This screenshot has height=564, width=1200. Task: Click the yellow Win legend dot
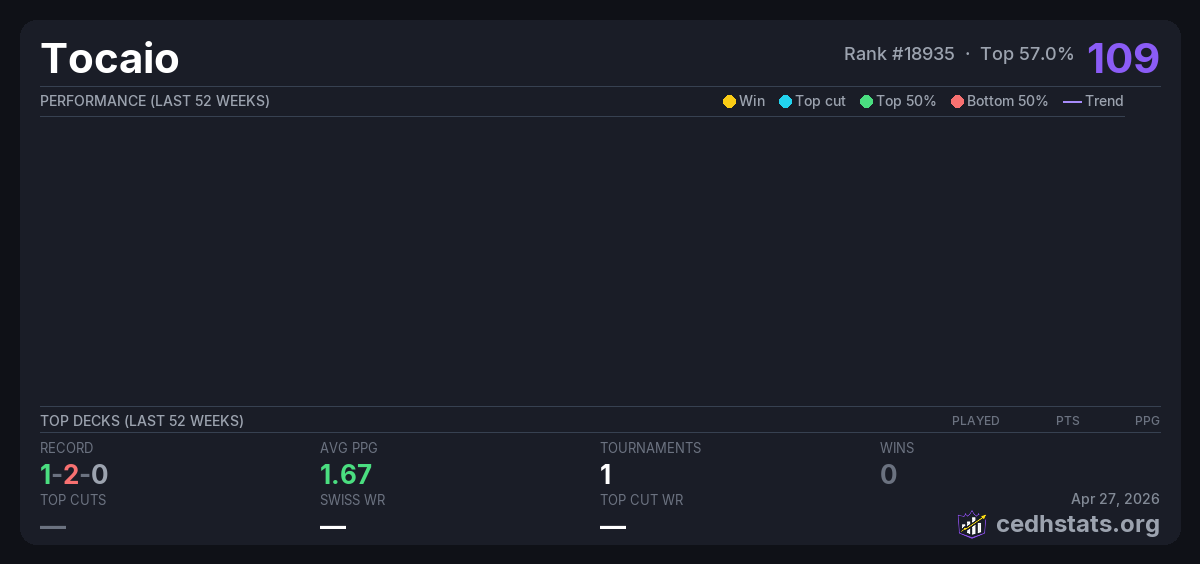[x=729, y=101]
